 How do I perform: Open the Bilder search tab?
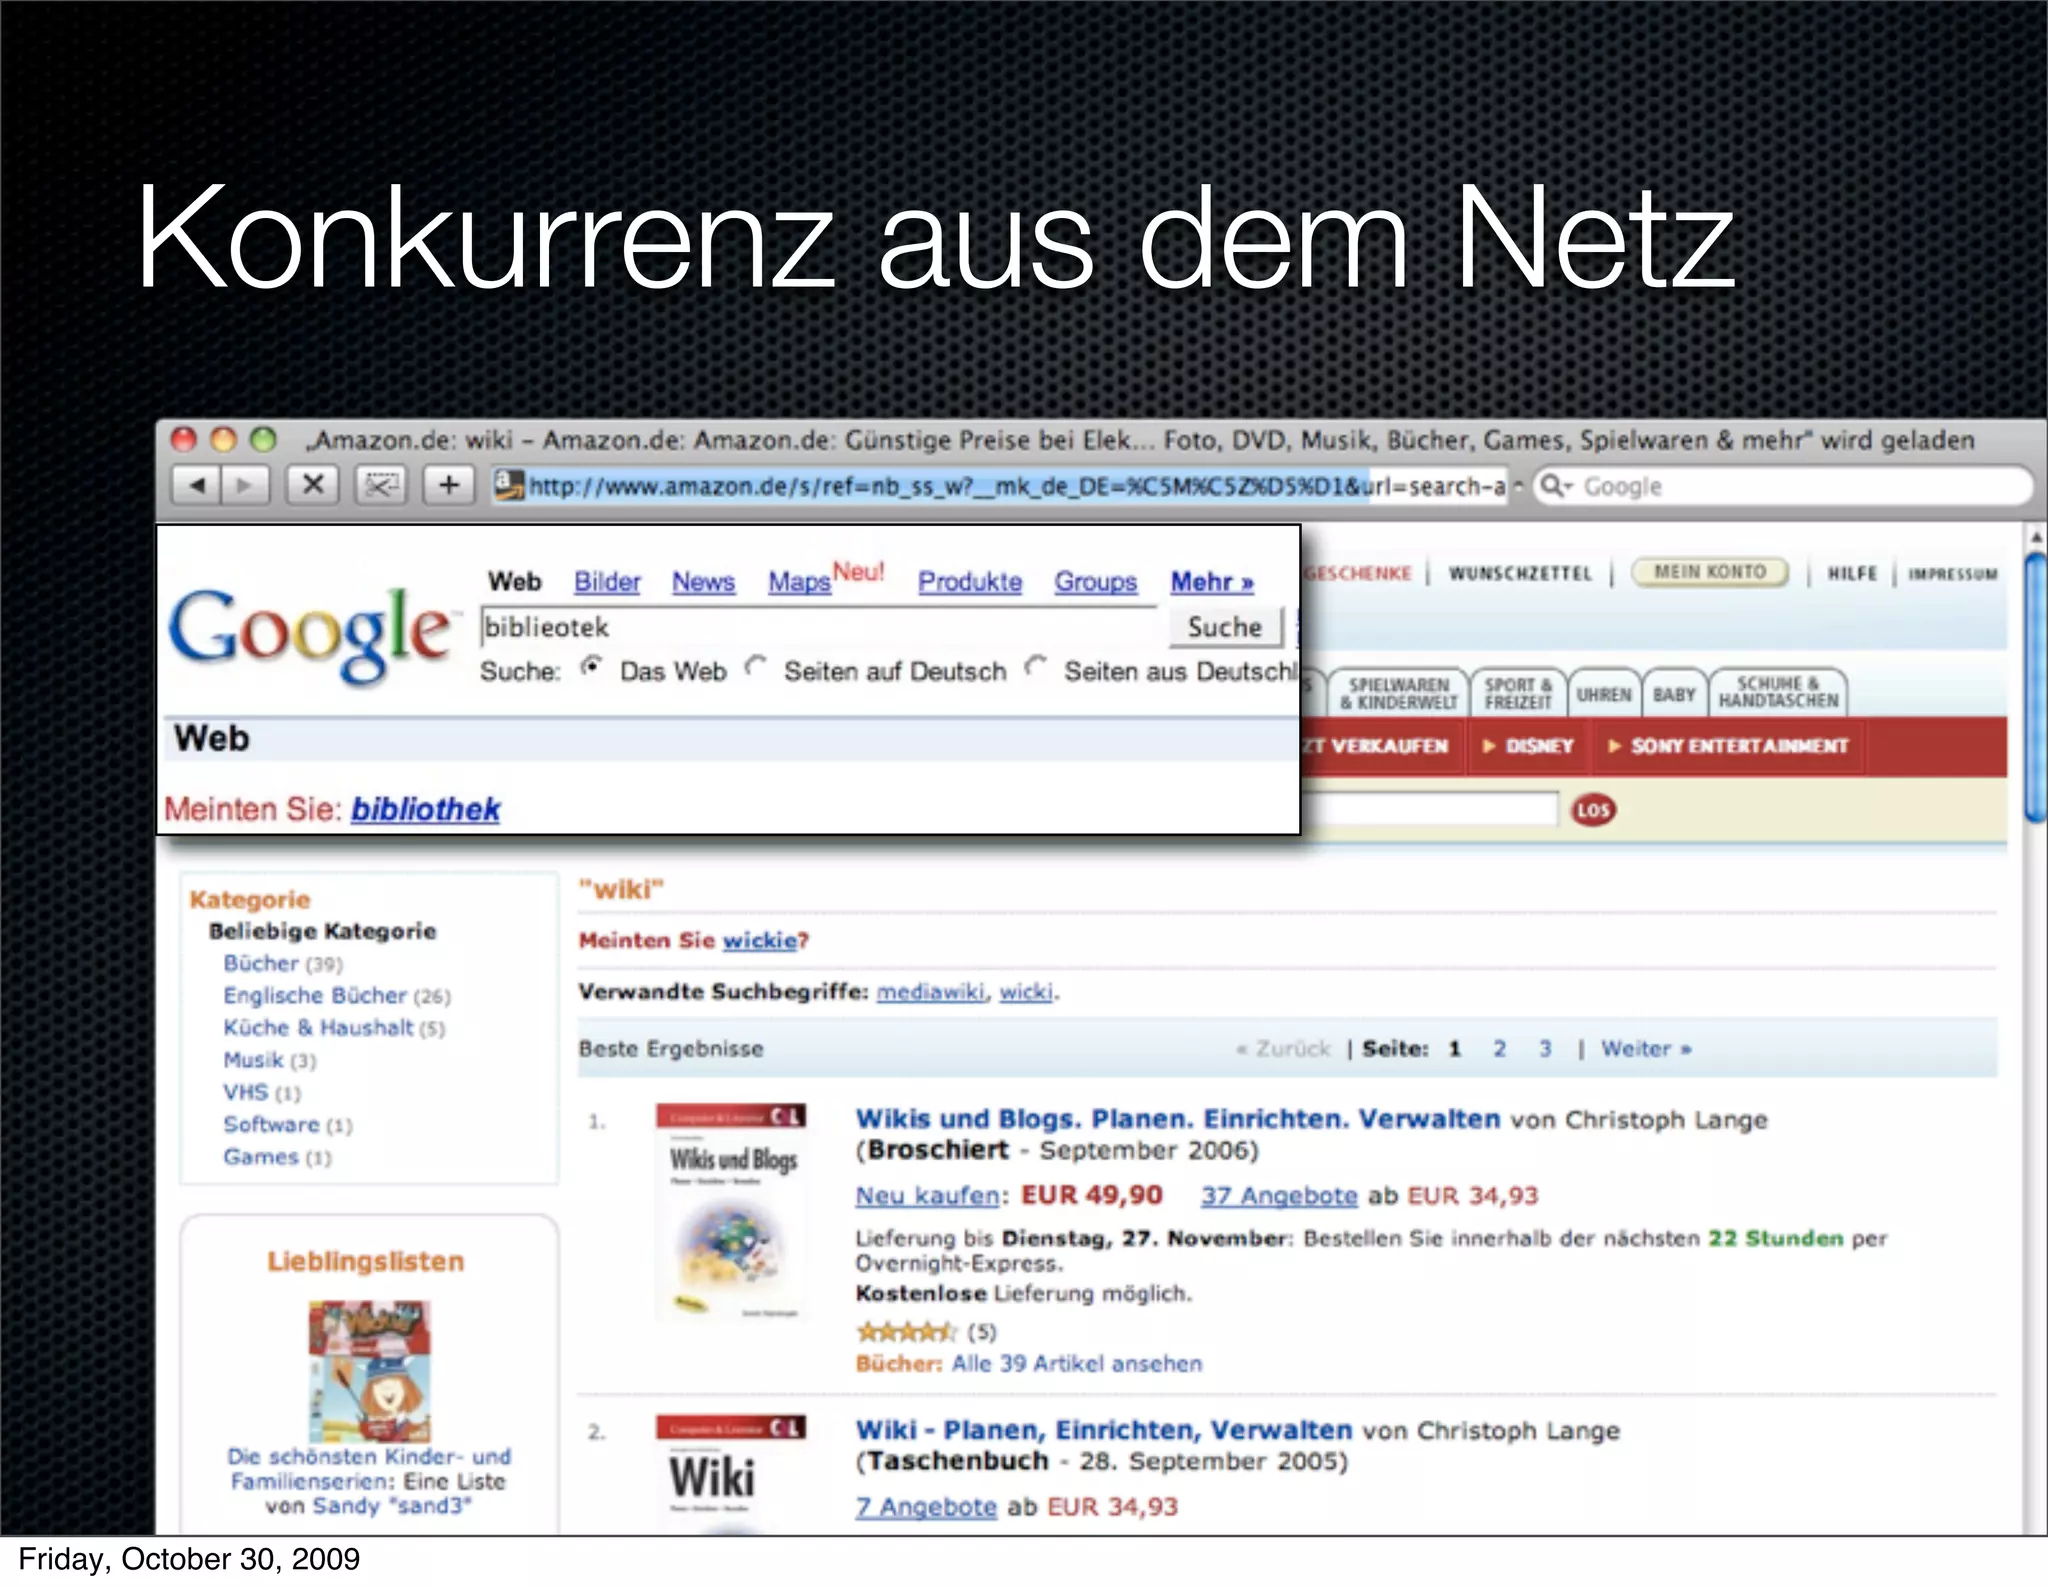(607, 582)
